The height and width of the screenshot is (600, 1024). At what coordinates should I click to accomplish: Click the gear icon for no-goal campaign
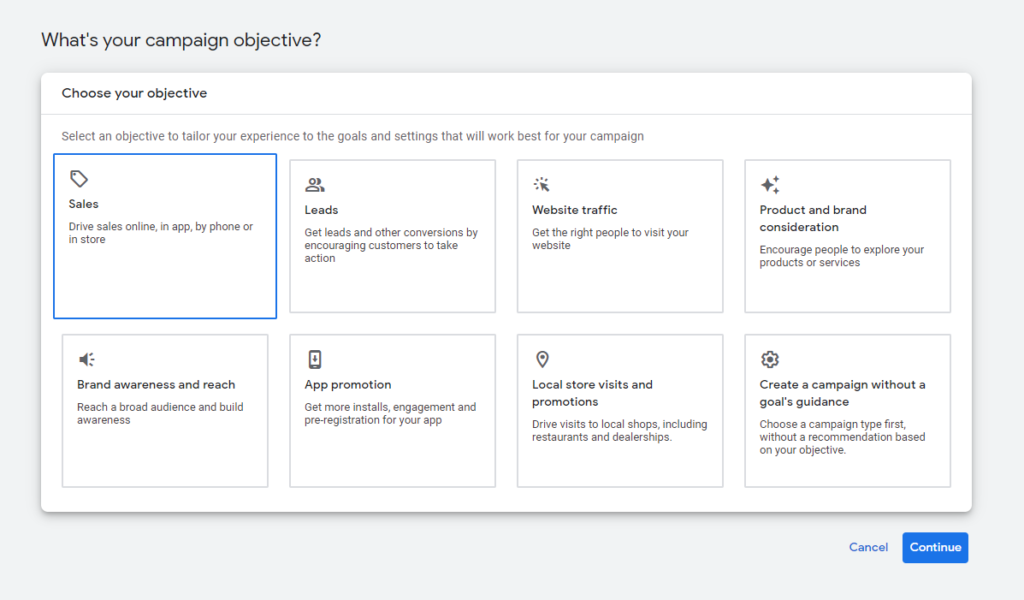[770, 360]
